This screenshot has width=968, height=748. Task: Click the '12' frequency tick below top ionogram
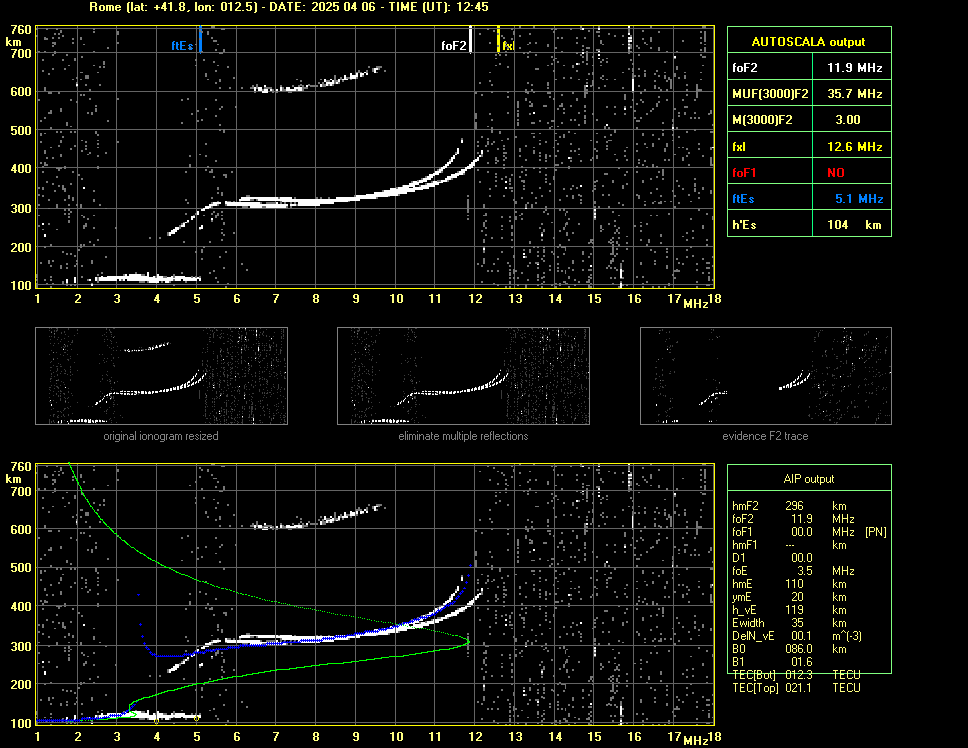475,299
